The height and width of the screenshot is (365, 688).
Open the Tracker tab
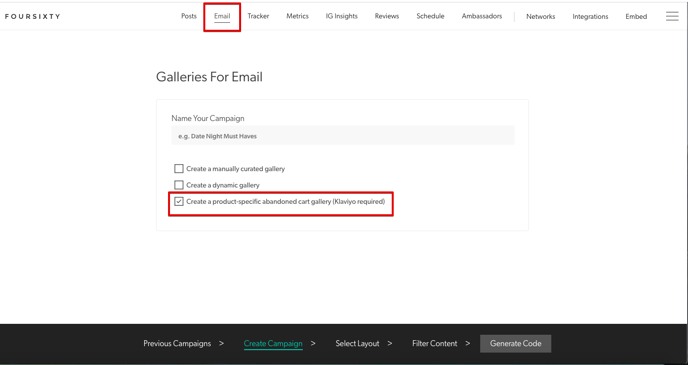click(x=258, y=16)
